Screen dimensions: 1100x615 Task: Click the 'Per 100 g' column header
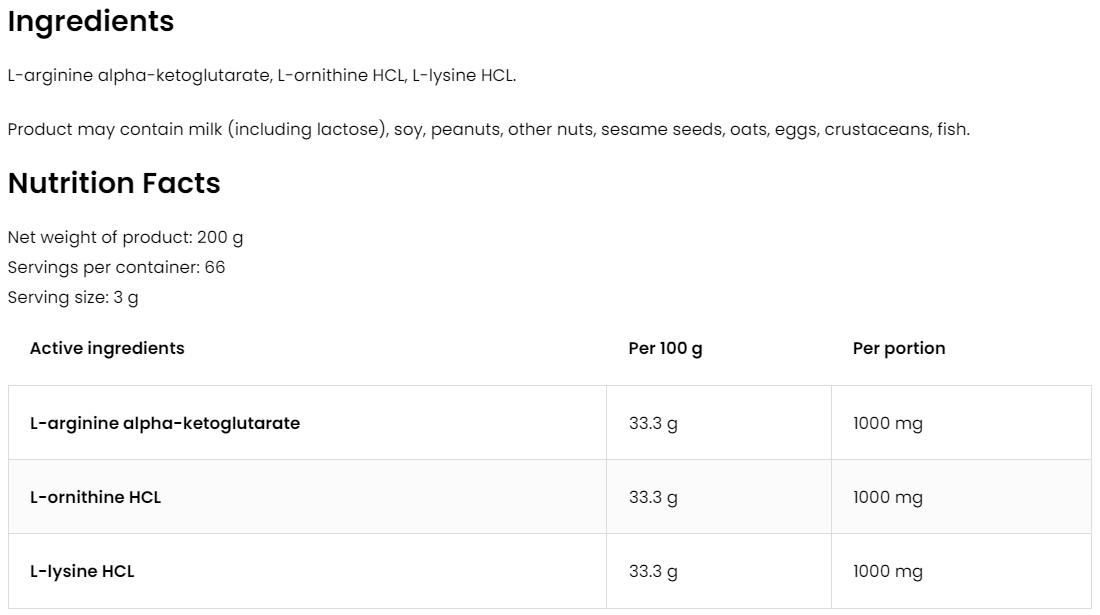coord(665,348)
